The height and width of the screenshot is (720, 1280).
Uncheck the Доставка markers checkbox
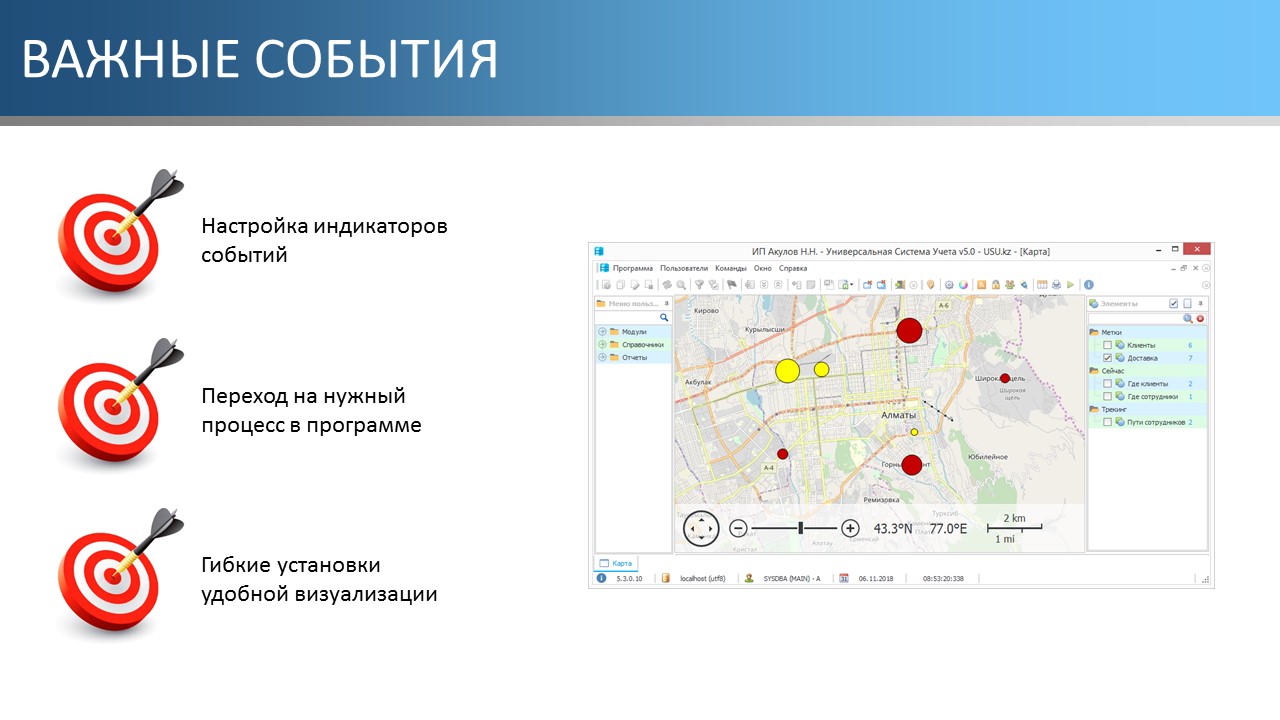(1107, 358)
